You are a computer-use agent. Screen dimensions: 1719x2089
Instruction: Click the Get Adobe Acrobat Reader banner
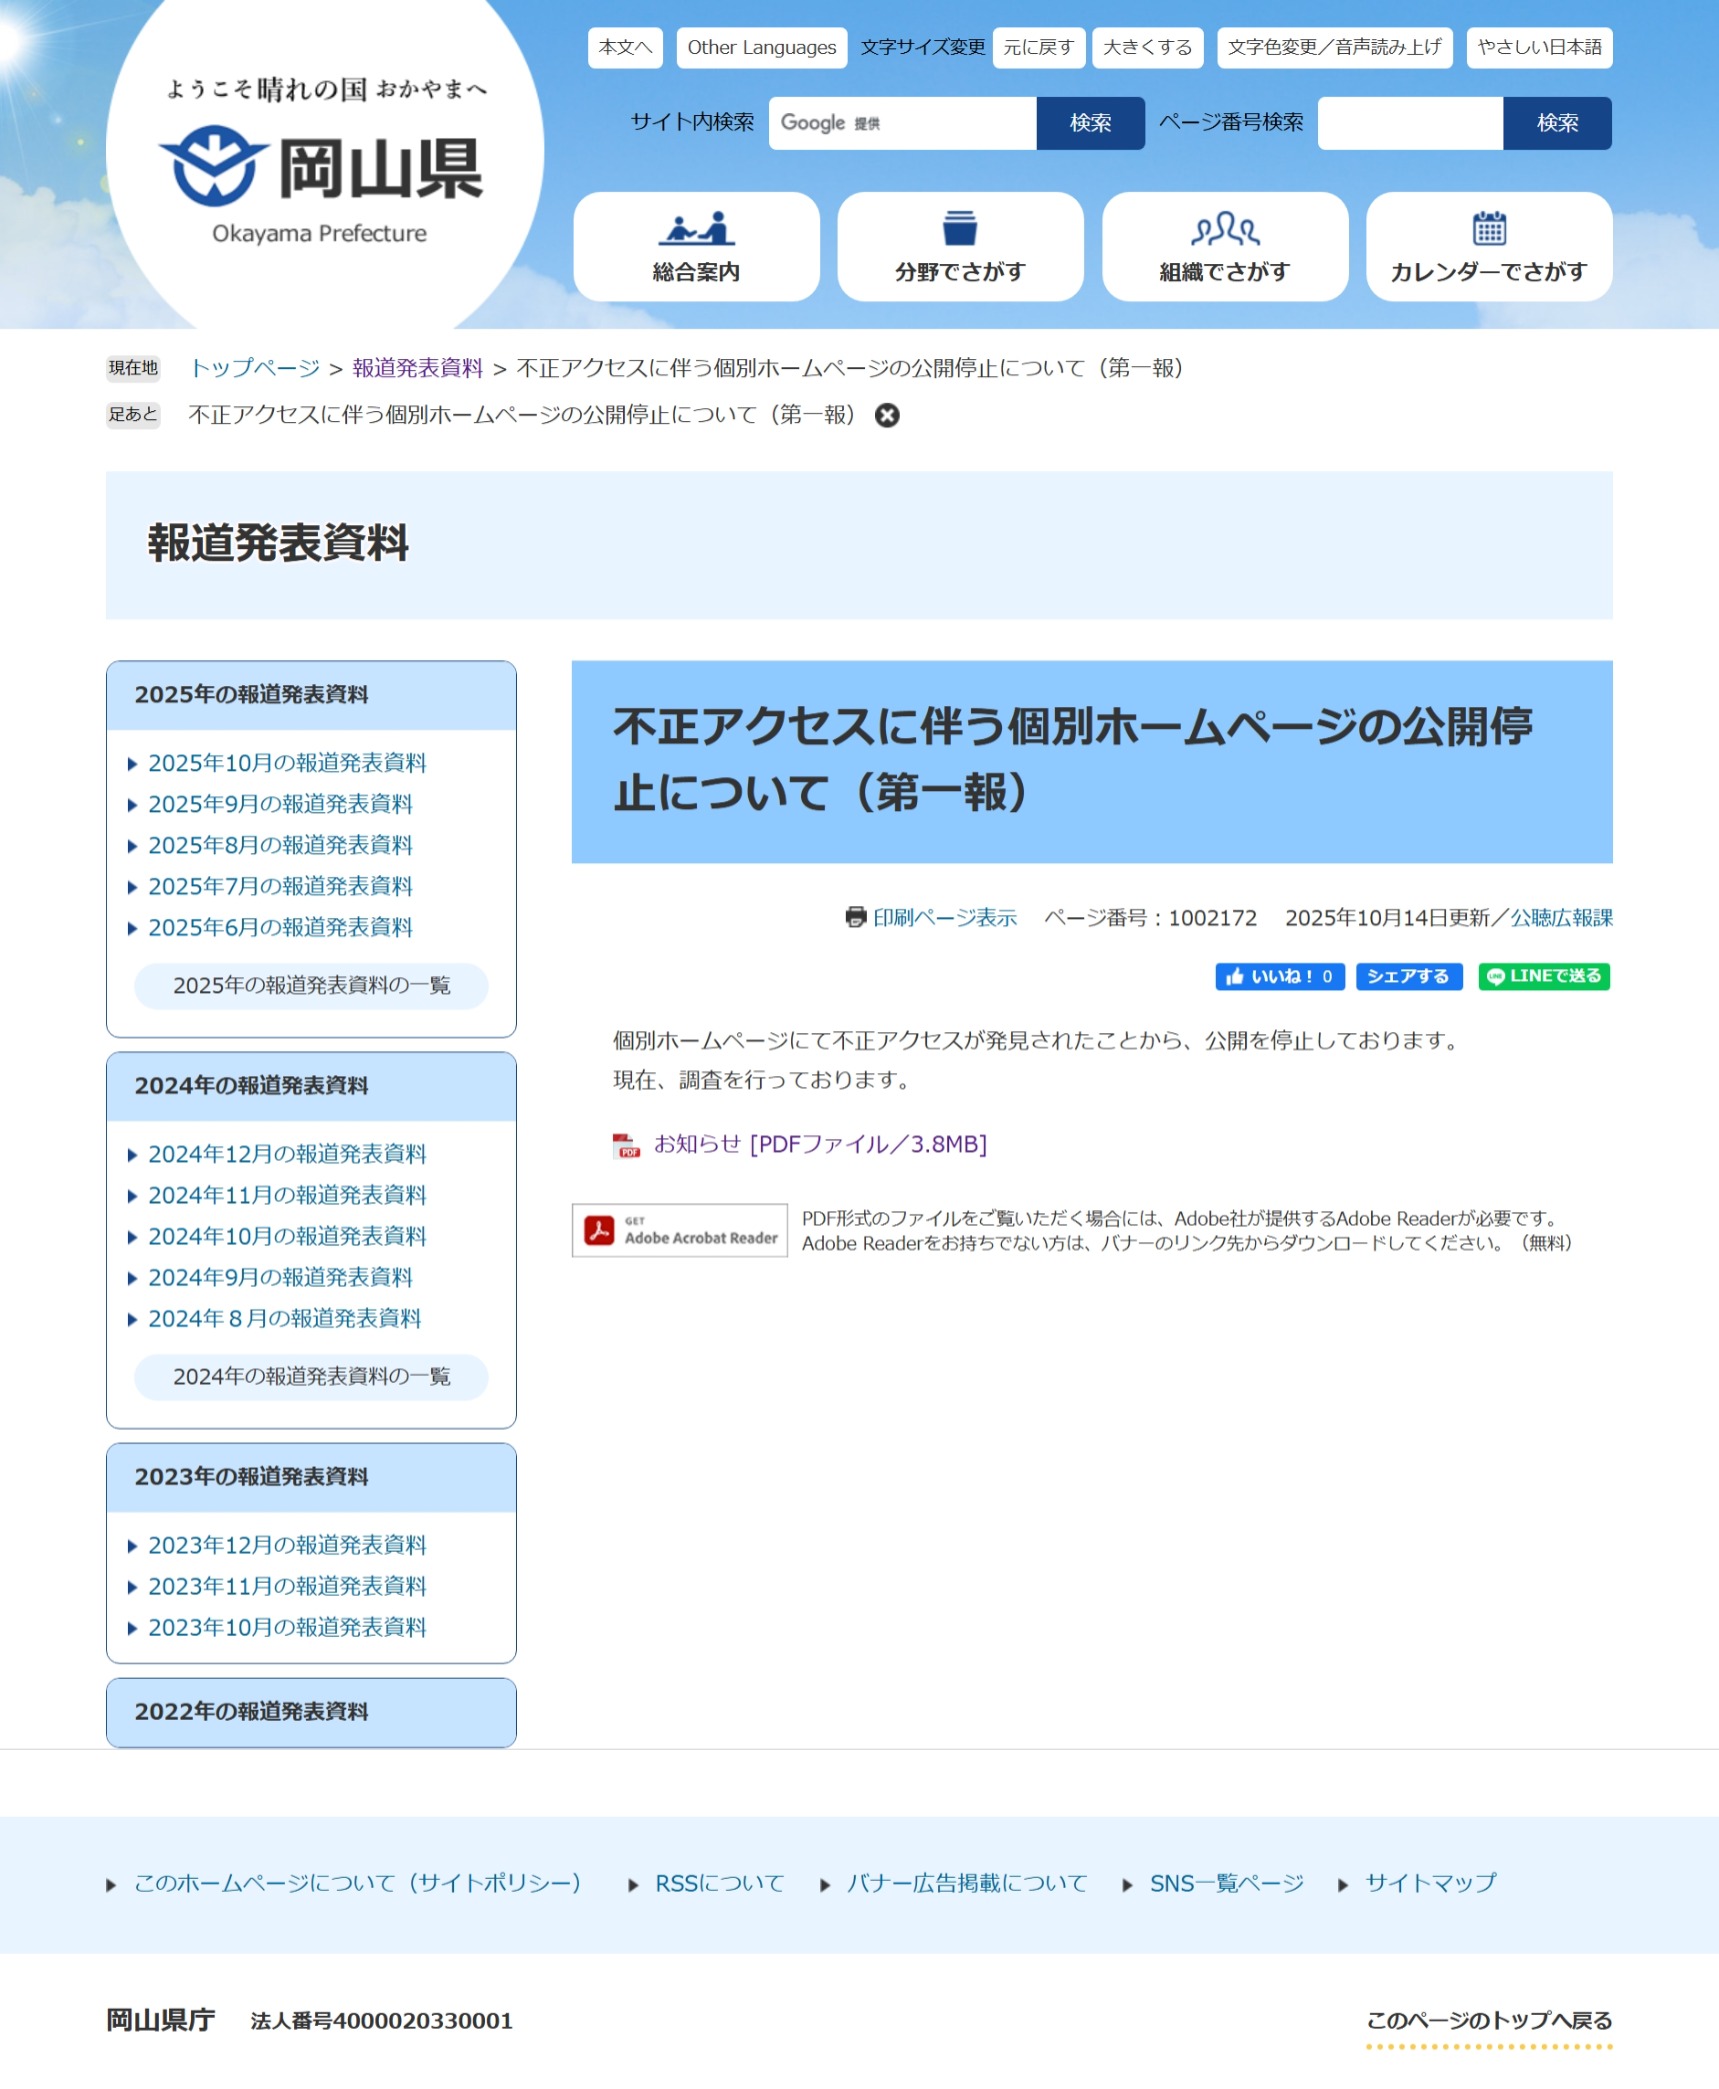(680, 1230)
